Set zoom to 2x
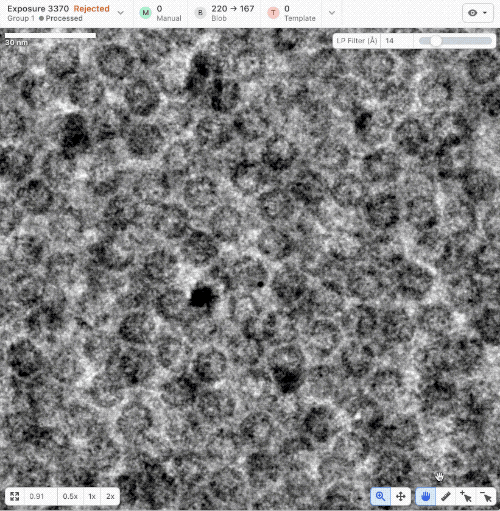Viewport: 500px width, 511px height. coord(110,496)
